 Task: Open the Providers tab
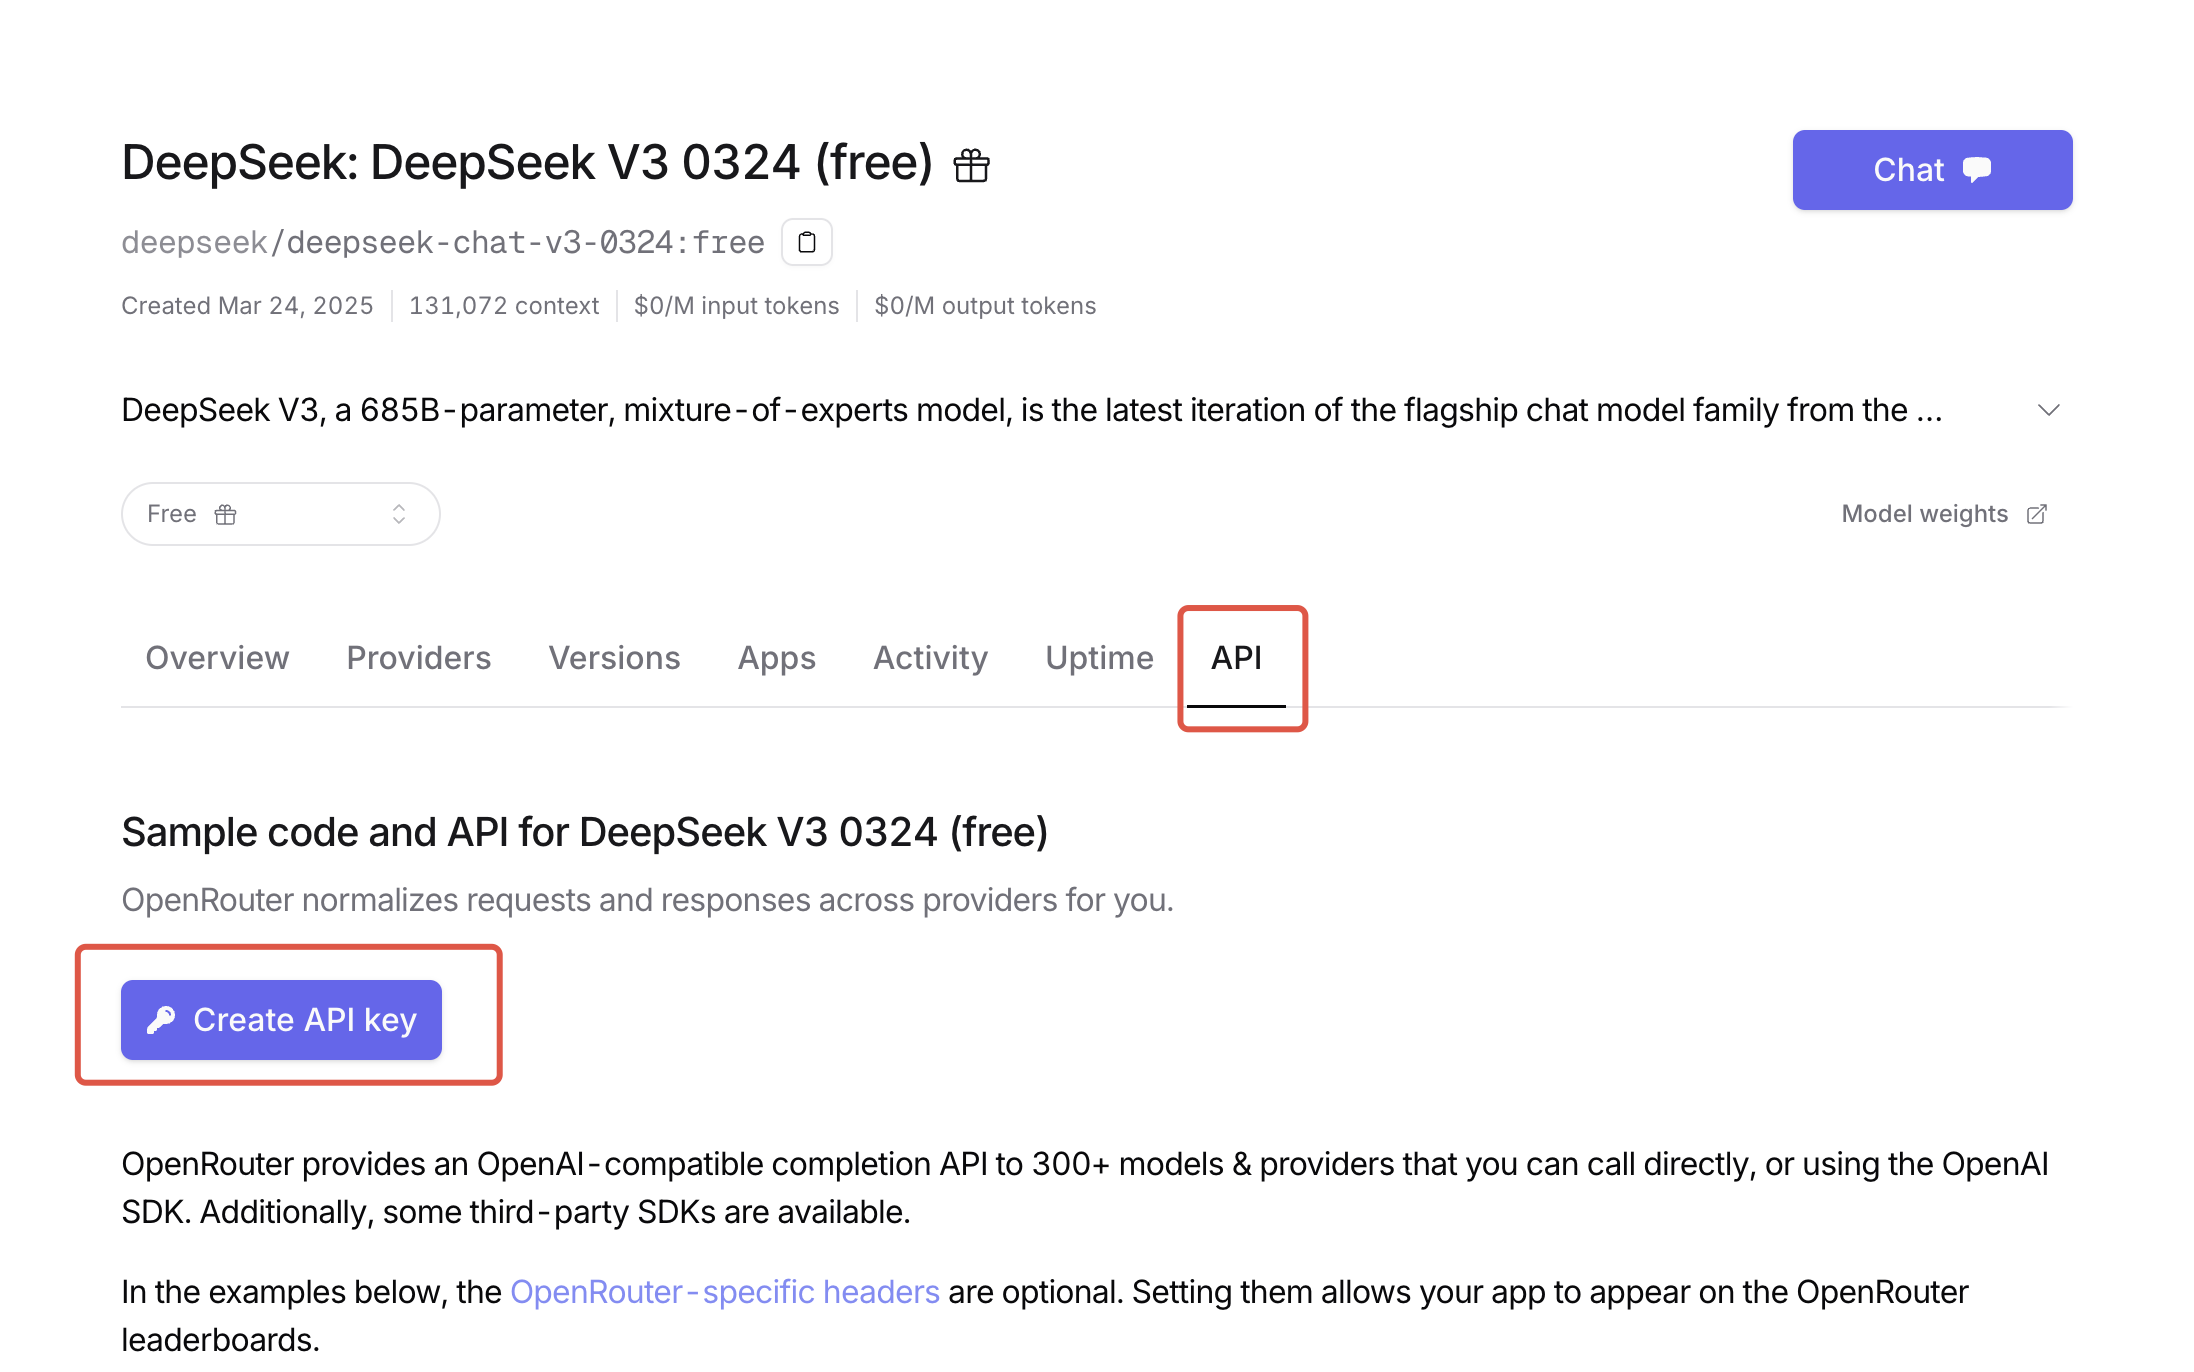click(418, 658)
